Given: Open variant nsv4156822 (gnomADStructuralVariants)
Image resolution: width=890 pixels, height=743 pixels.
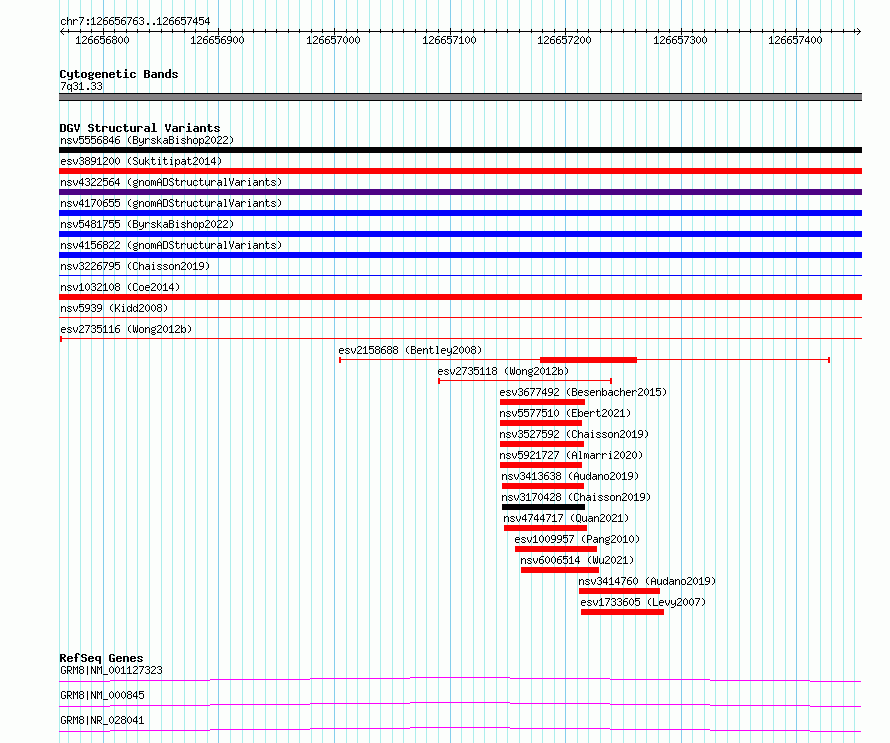Looking at the screenshot, I should pyautogui.click(x=171, y=245).
